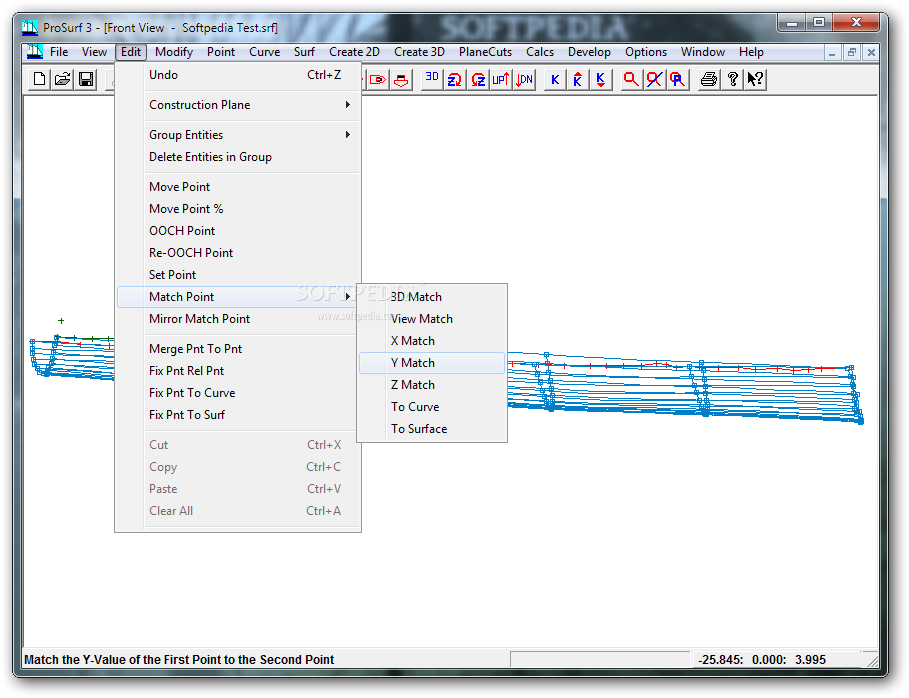Select X Match option
The width and height of the screenshot is (909, 698).
[x=432, y=341]
